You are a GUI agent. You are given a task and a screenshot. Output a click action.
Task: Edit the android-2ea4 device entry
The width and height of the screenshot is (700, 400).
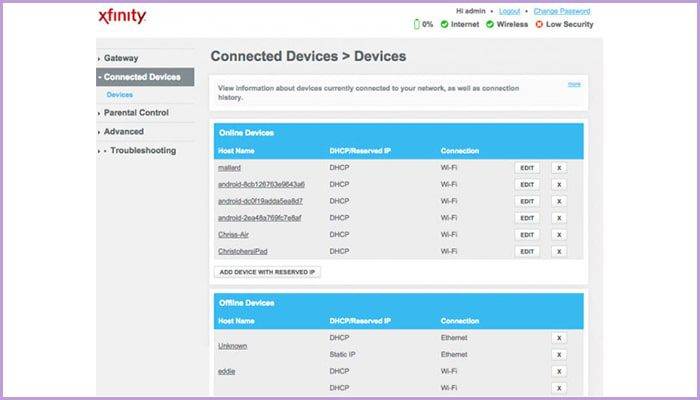pos(527,218)
